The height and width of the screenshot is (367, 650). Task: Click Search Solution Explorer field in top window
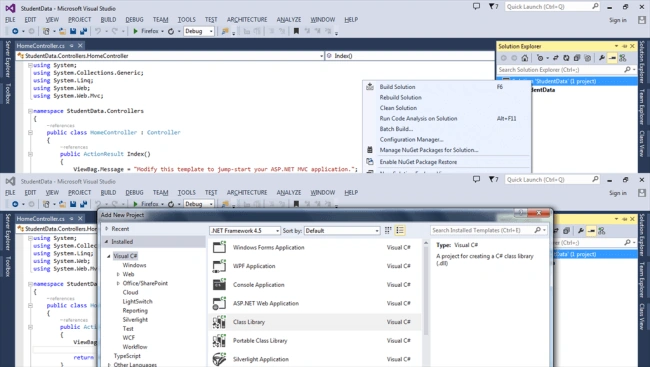tap(567, 70)
